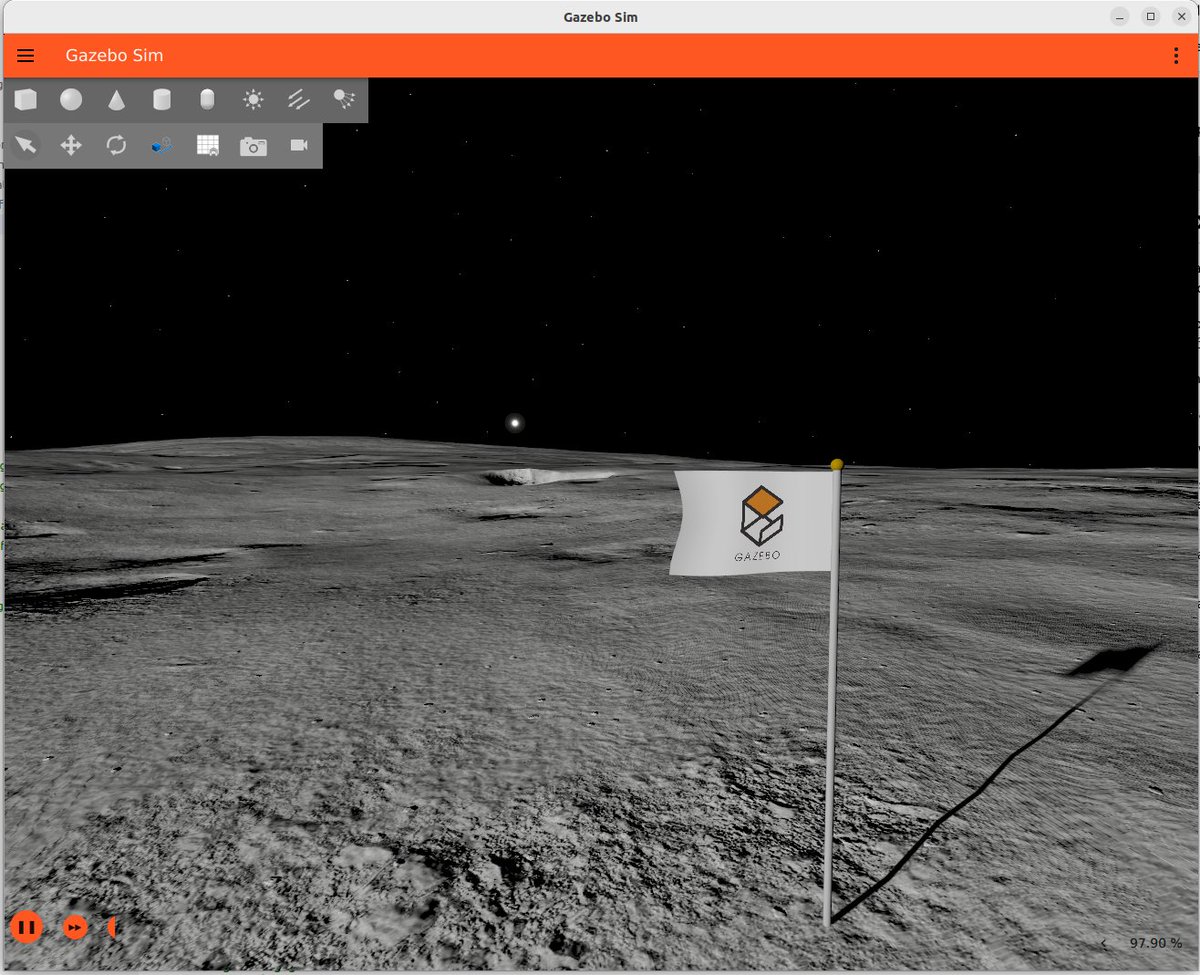This screenshot has height=975, width=1200.
Task: Select the Gazebo flag in the scene
Action: (752, 522)
